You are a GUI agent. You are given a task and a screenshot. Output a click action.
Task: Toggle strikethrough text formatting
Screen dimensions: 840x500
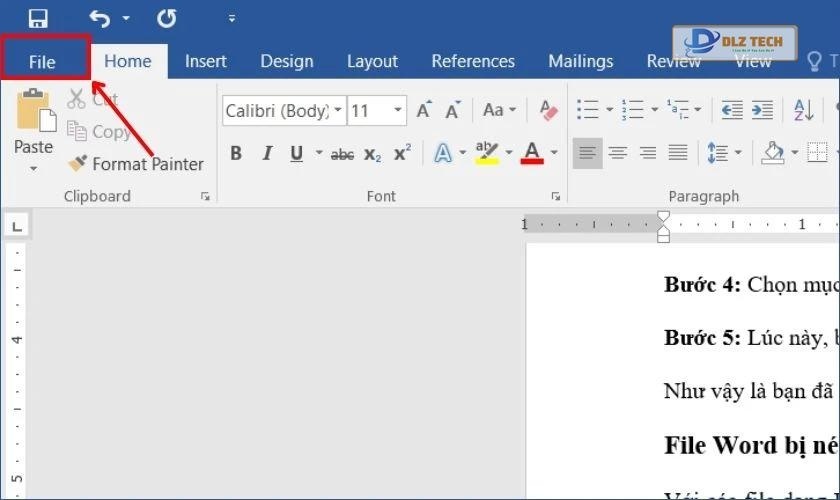click(x=342, y=154)
